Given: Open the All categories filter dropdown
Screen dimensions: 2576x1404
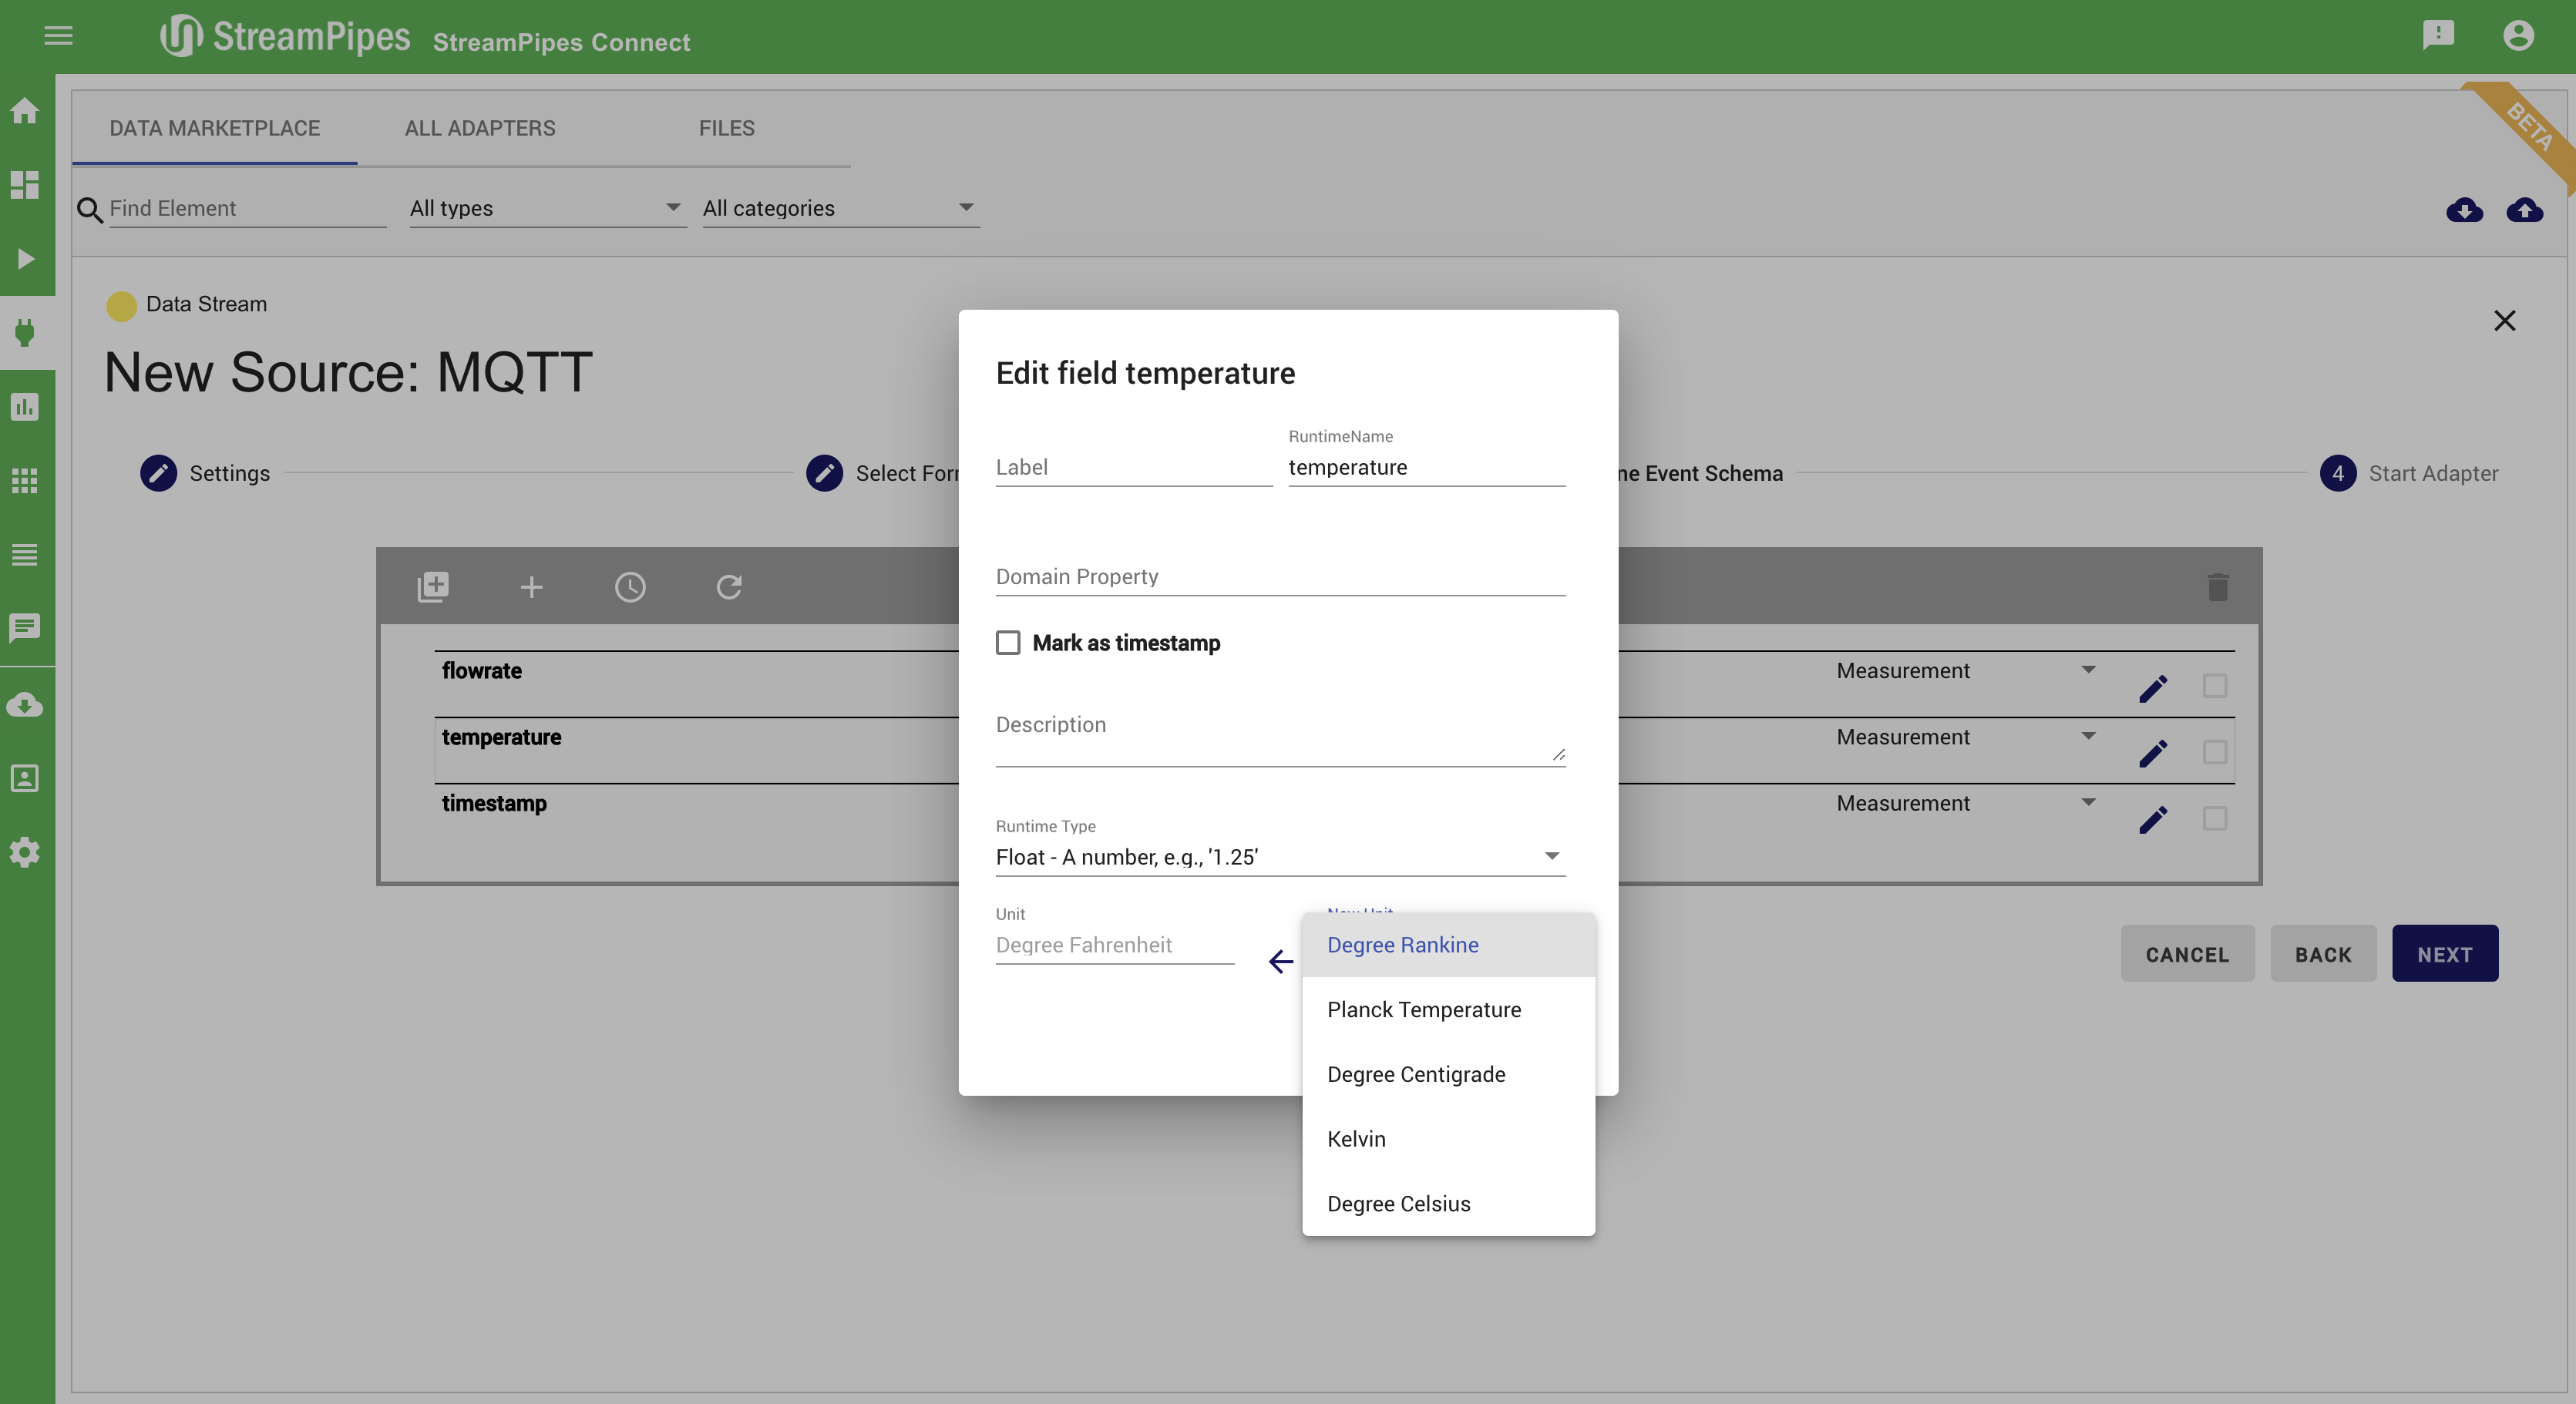Looking at the screenshot, I should tap(839, 208).
